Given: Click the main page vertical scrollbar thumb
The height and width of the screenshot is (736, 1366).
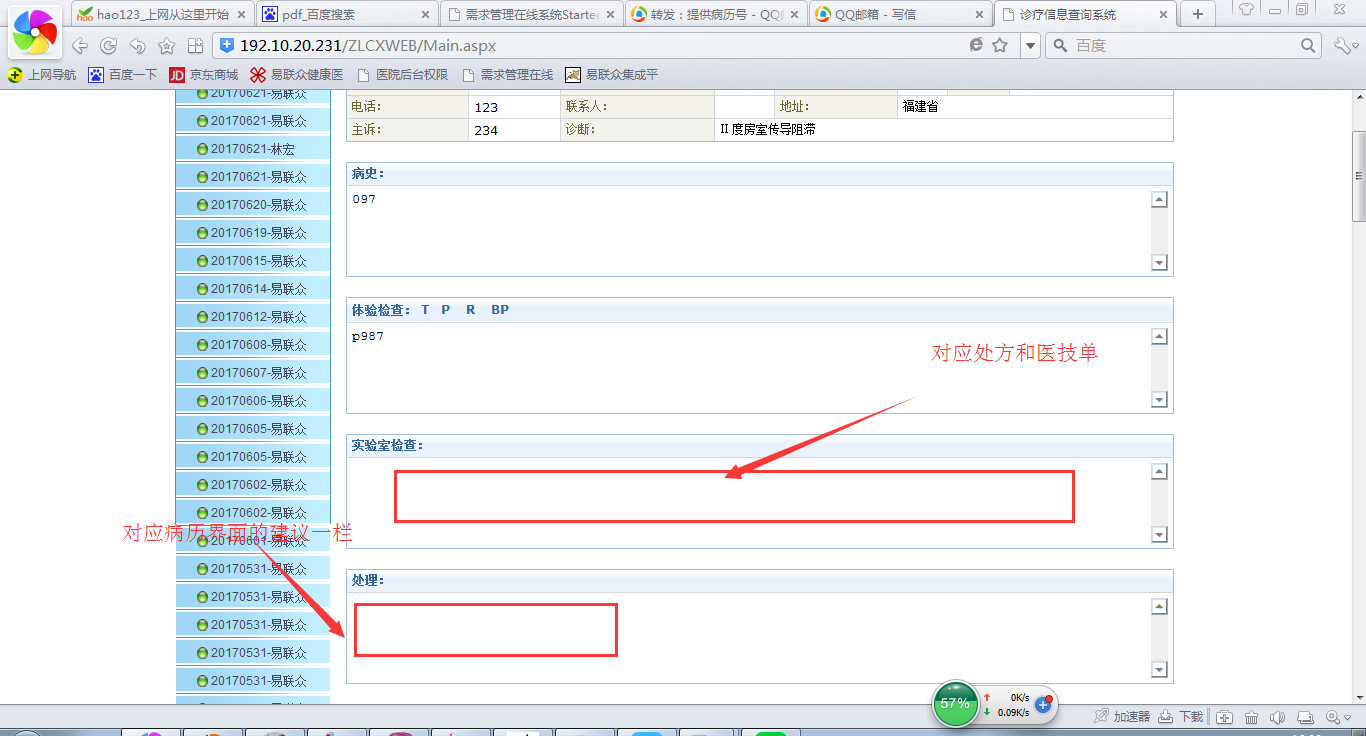Looking at the screenshot, I should 1359,176.
